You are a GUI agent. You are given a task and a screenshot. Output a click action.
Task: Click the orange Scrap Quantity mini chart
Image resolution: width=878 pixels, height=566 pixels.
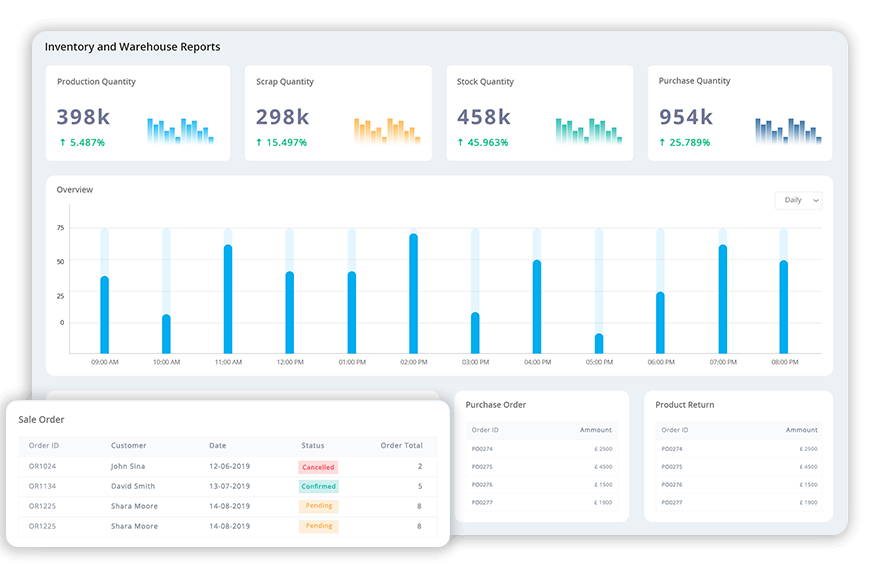(x=383, y=131)
